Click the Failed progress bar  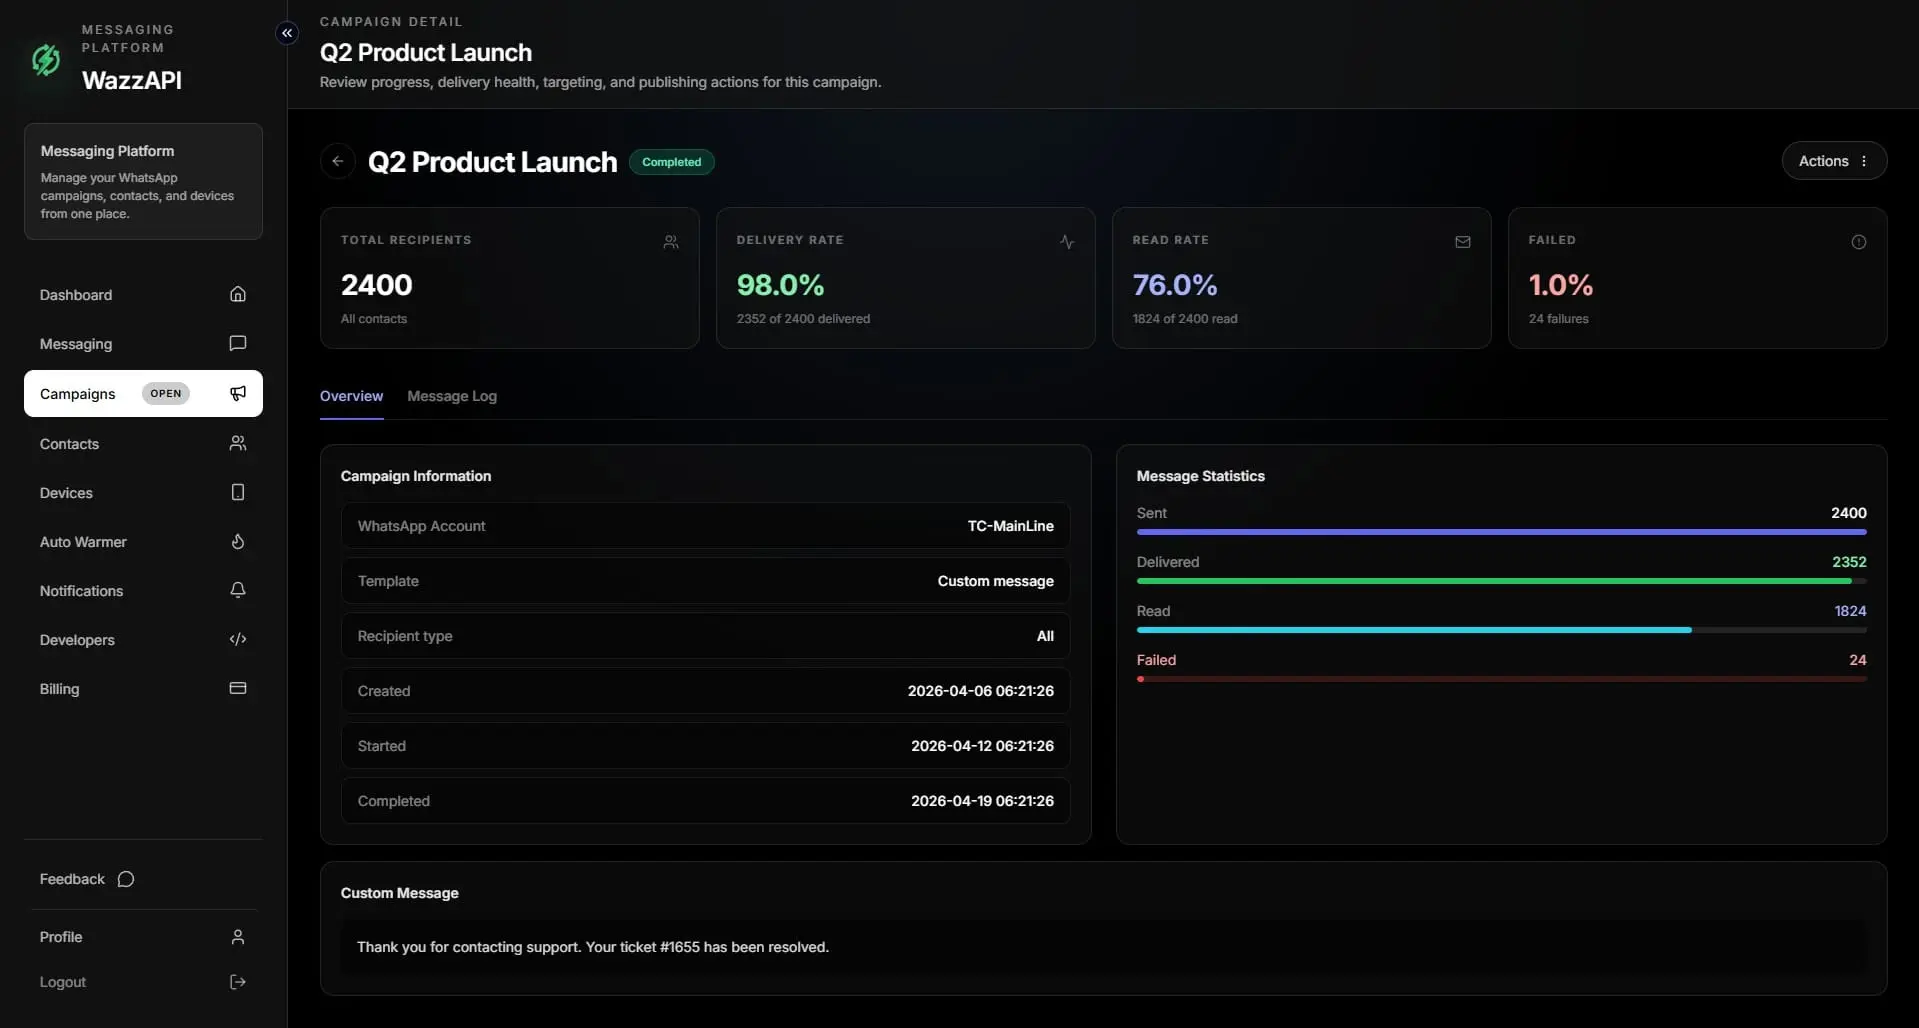click(x=1501, y=679)
